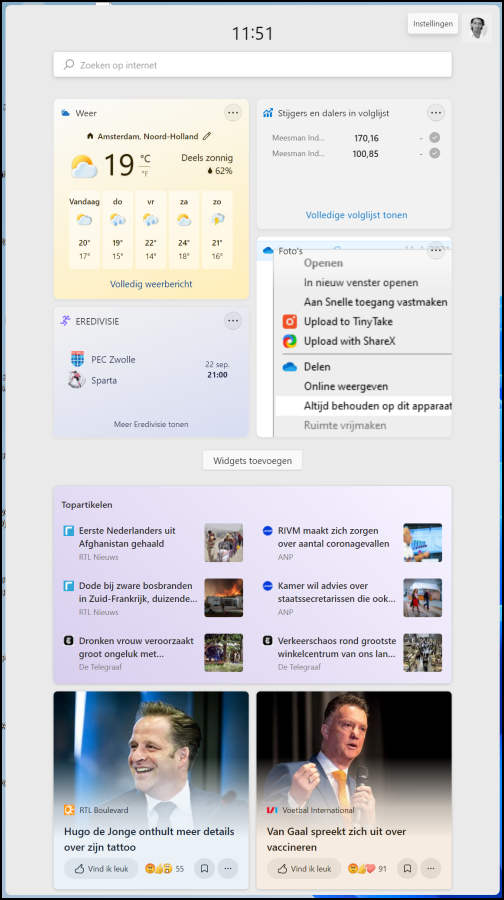
Task: Click the Sparta club logo
Action: (x=77, y=380)
